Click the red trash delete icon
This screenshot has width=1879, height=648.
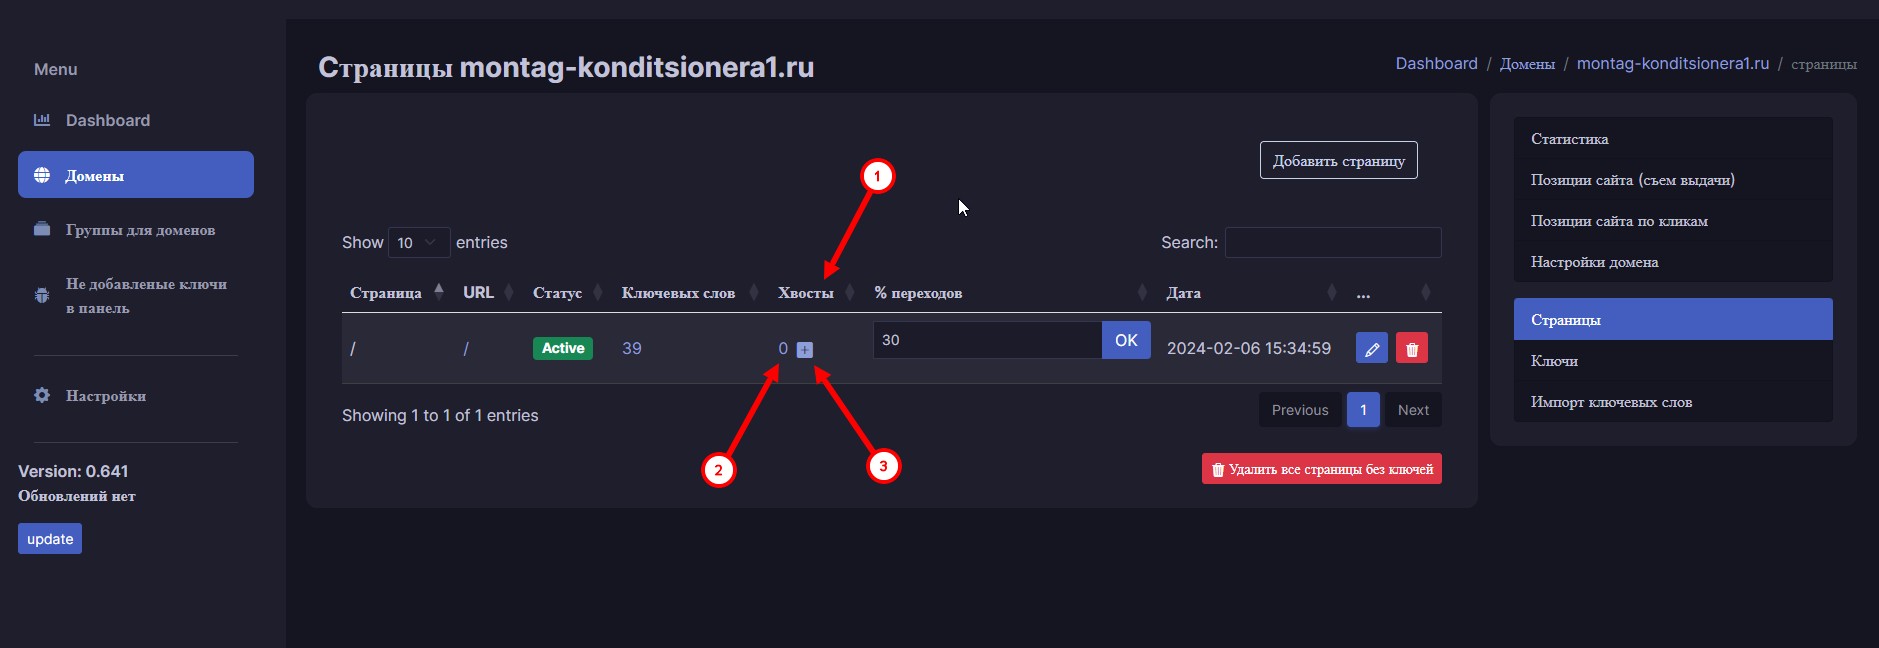[1412, 348]
